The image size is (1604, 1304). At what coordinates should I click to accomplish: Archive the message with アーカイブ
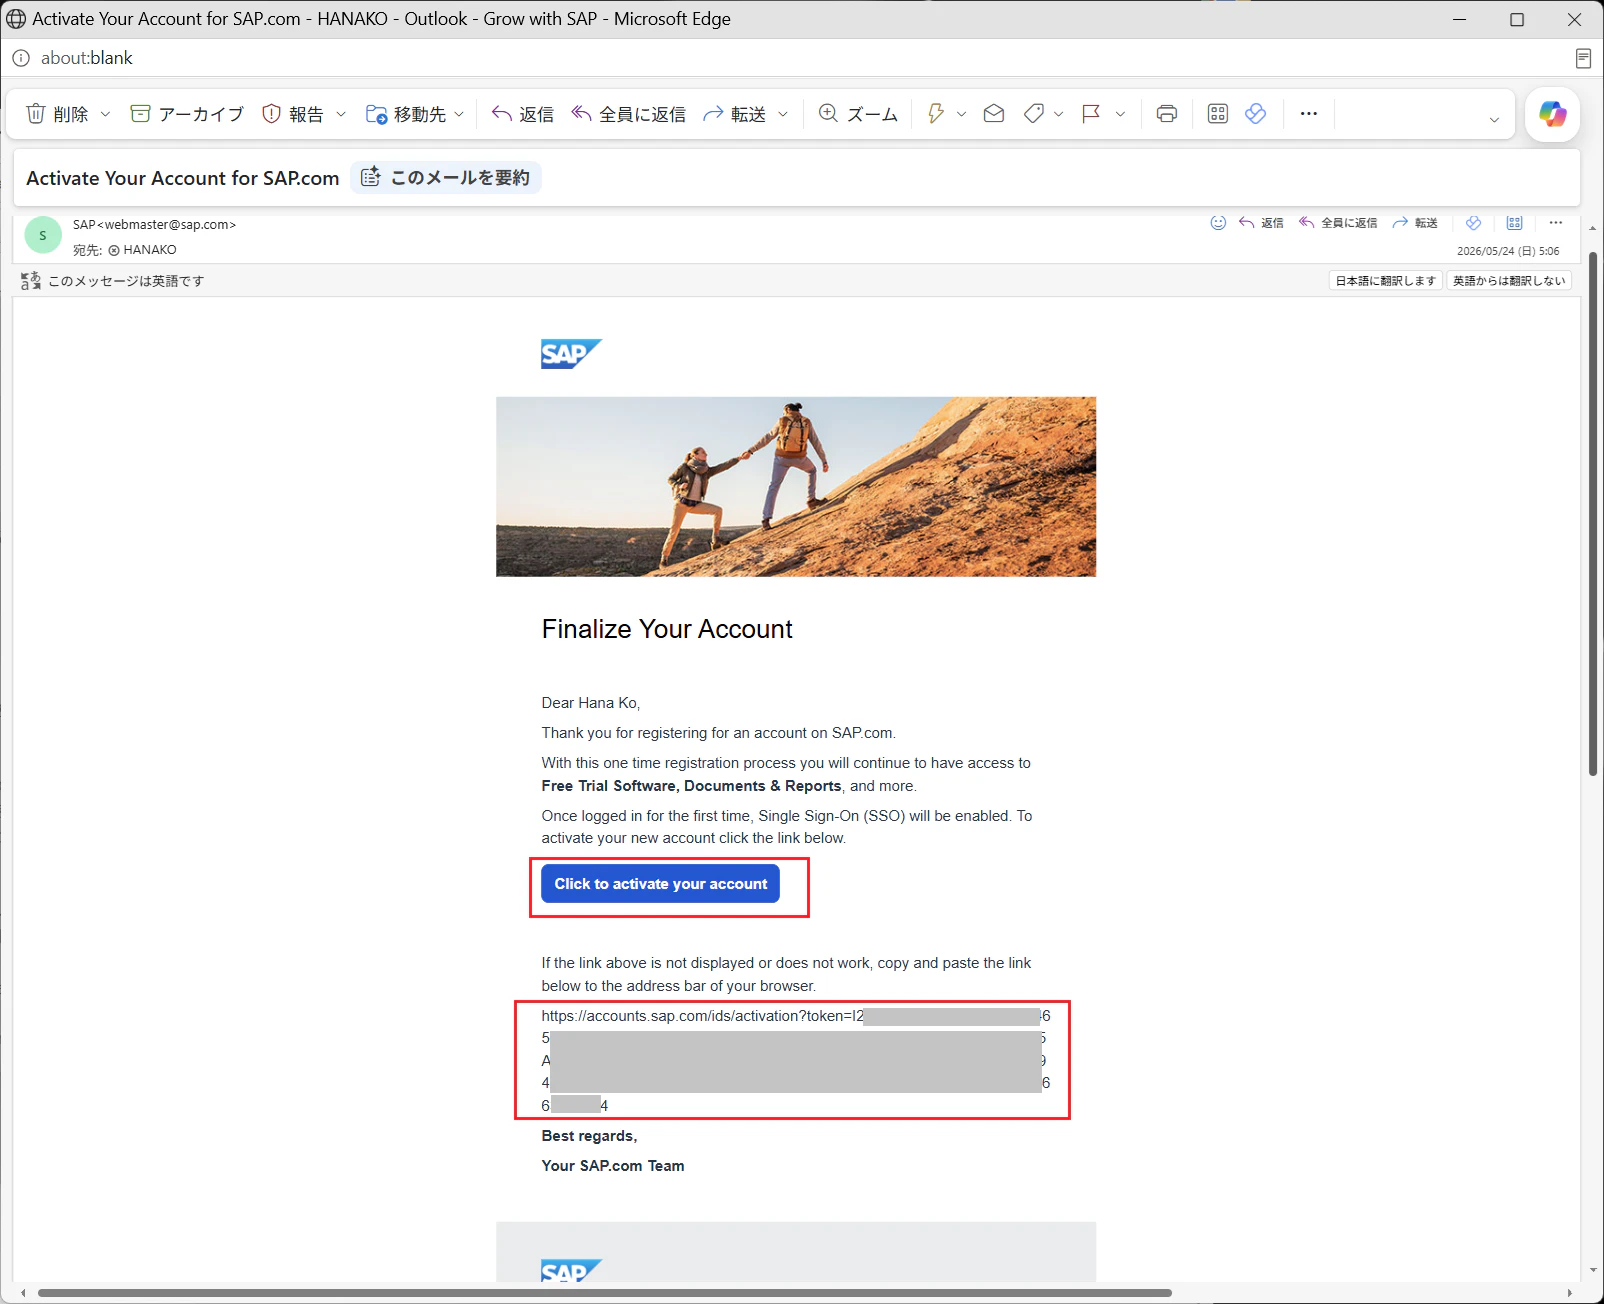point(187,114)
